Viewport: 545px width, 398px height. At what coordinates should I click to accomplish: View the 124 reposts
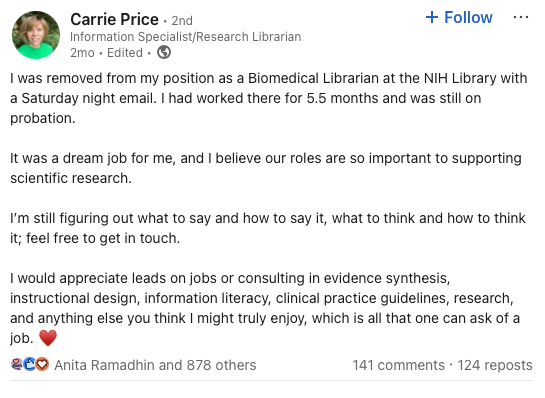click(495, 365)
